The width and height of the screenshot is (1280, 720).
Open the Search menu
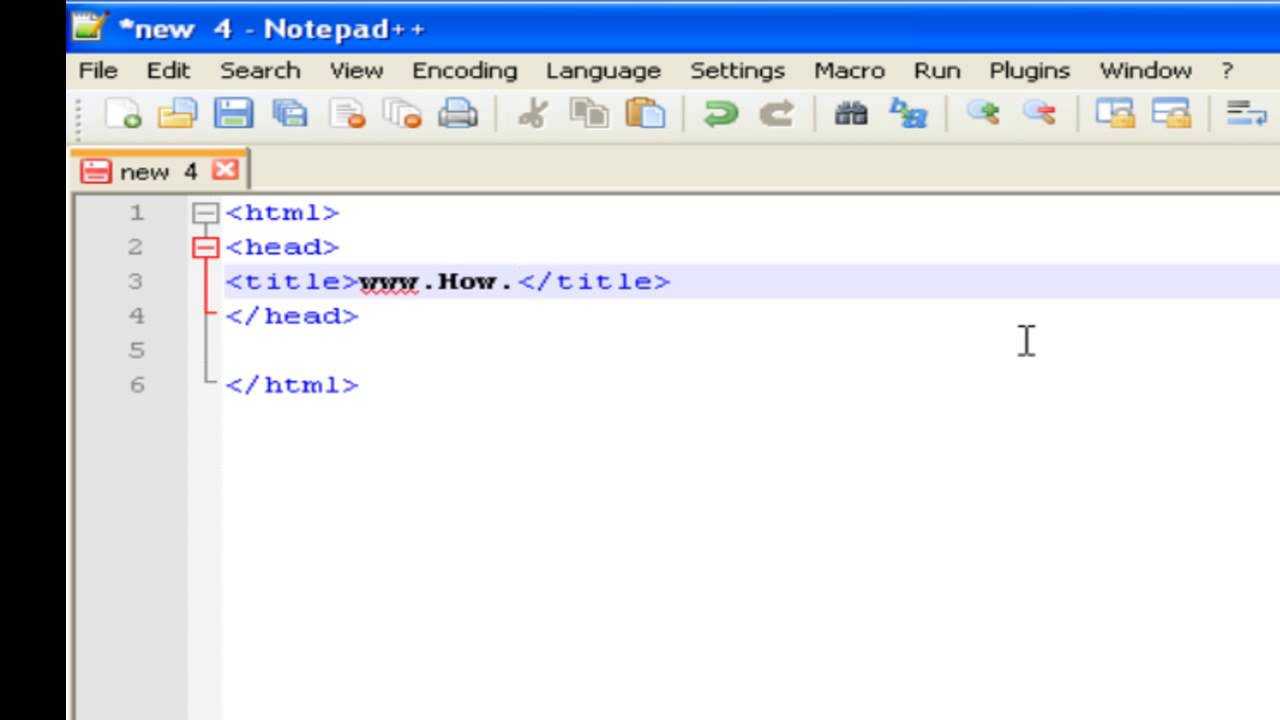tap(260, 71)
